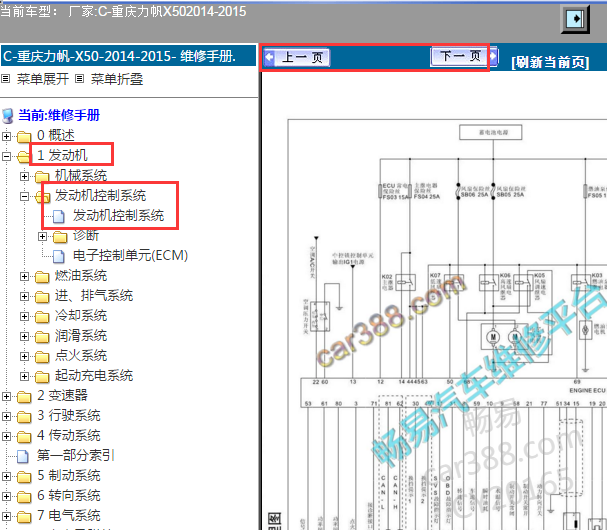Viewport: 607px width, 530px height.
Task: Click the folder icon of 2 变速器
Action: click(24, 397)
